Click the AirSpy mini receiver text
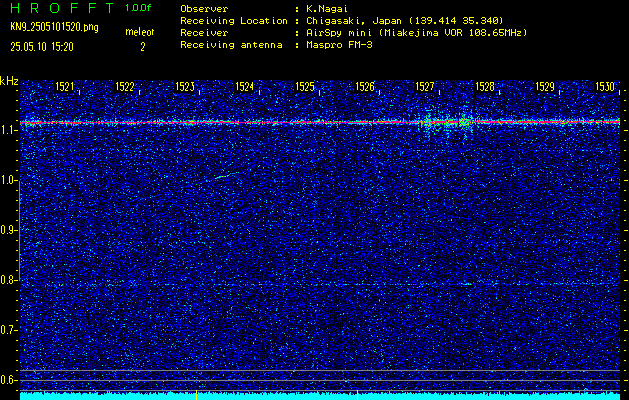This screenshot has width=629, height=400. point(416,32)
